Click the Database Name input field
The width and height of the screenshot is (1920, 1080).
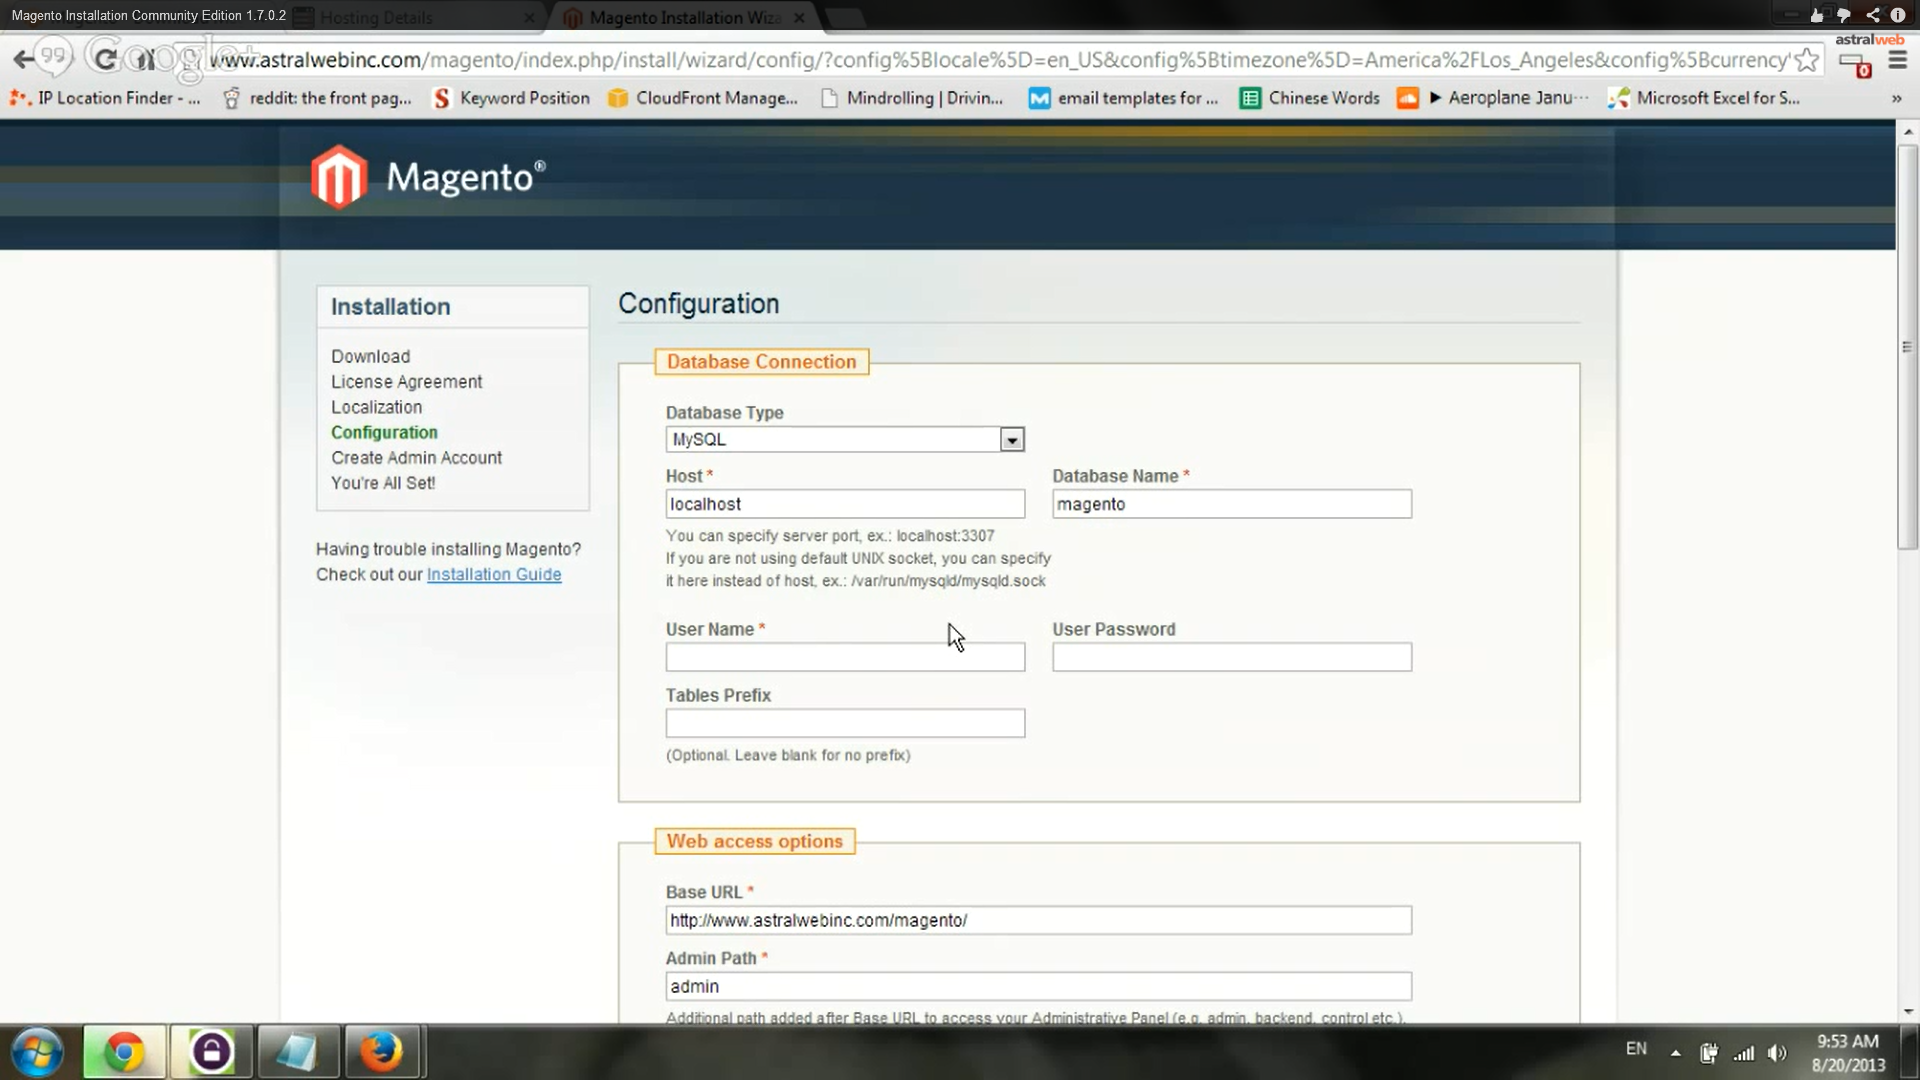click(1231, 504)
